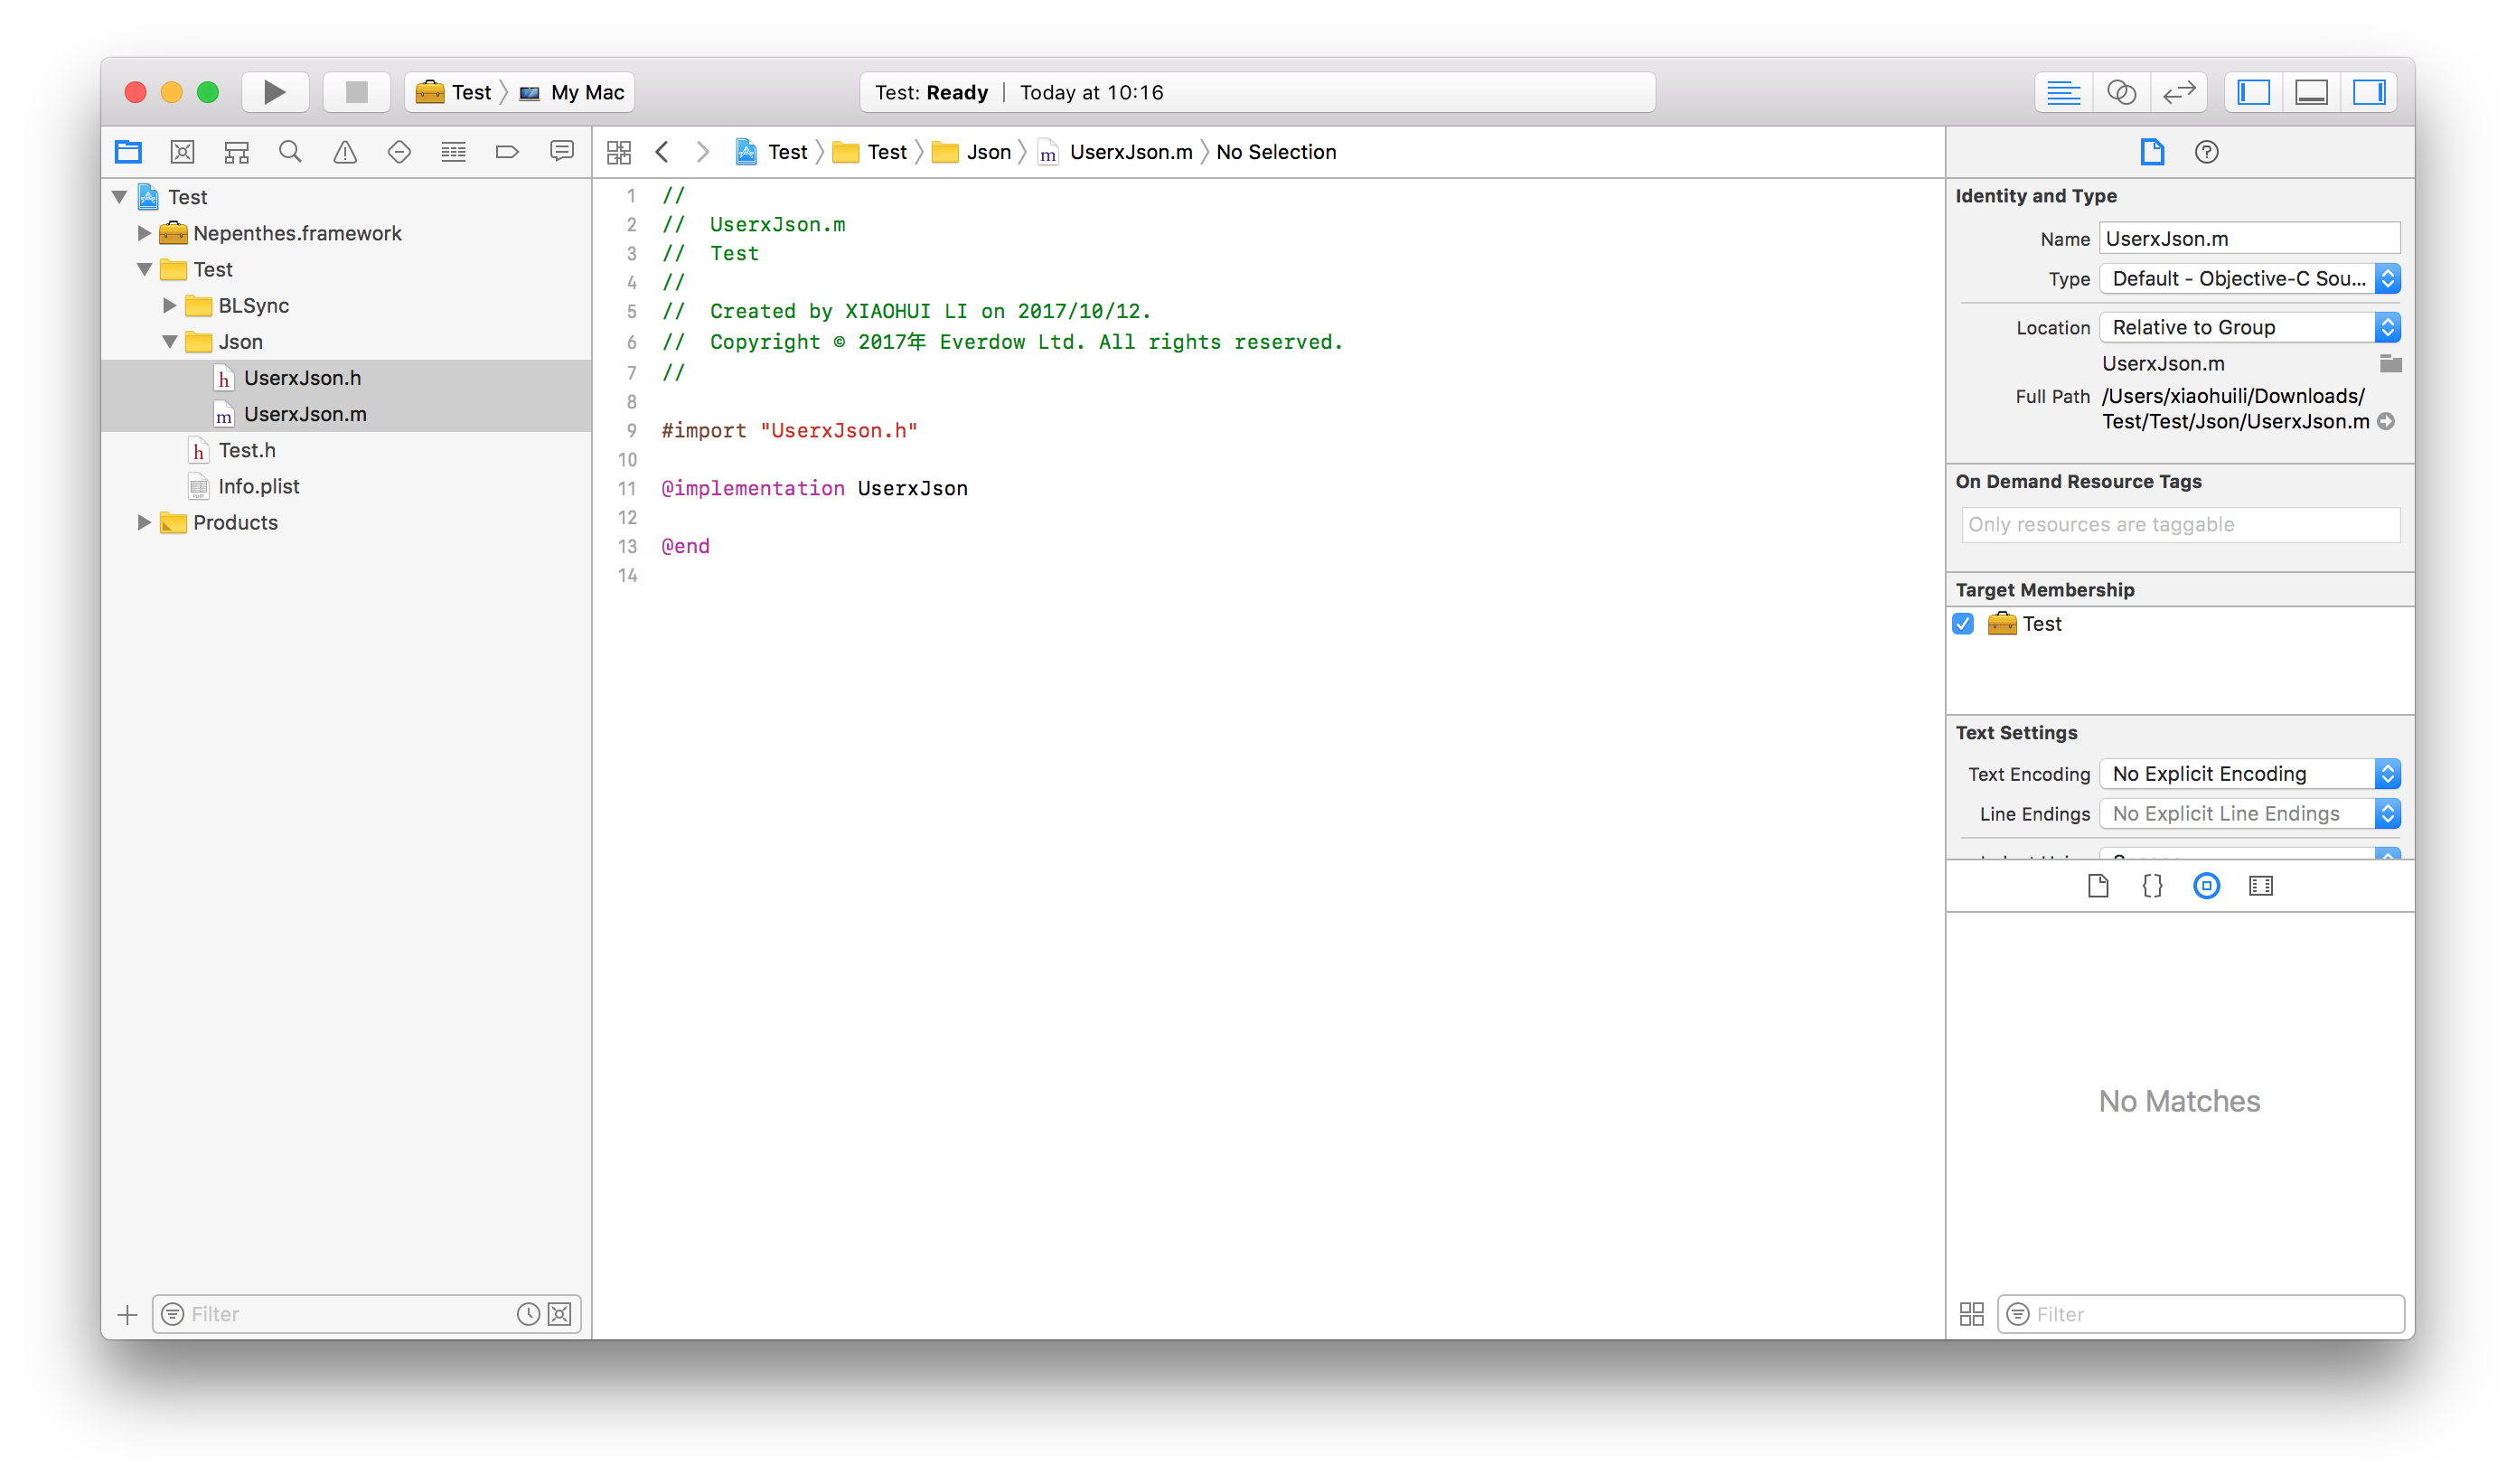
Task: Show the Media library
Action: pyautogui.click(x=2260, y=886)
